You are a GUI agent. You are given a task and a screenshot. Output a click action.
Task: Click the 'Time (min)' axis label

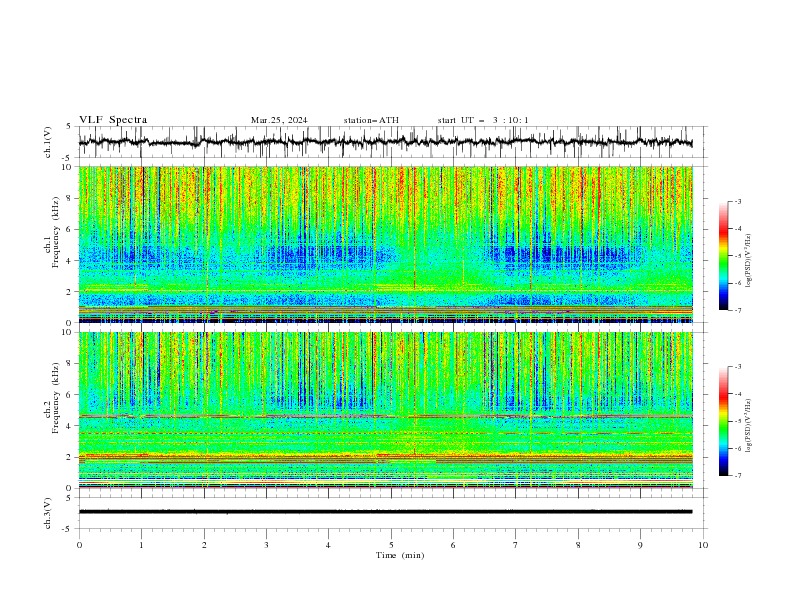(400, 555)
